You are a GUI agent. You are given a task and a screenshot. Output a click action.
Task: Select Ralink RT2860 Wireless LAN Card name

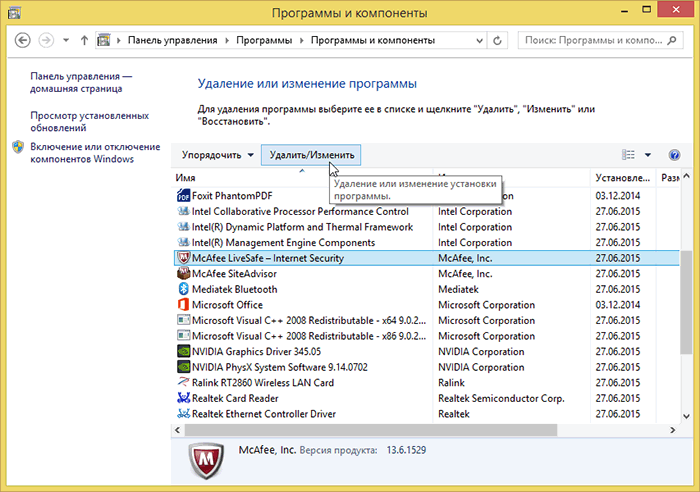tap(263, 383)
